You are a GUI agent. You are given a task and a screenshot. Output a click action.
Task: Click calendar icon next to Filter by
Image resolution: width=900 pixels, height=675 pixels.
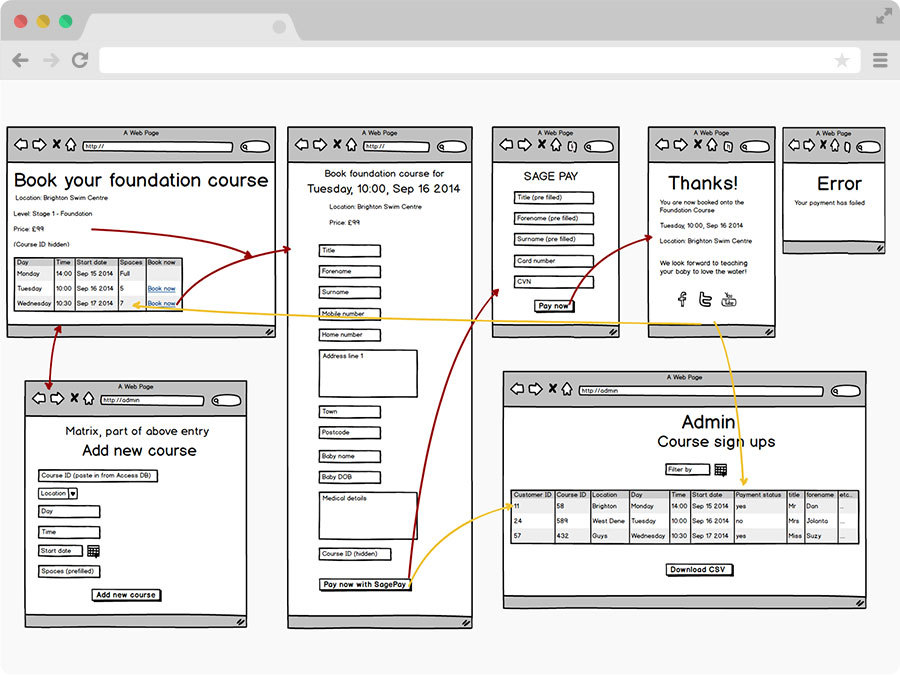click(x=720, y=470)
